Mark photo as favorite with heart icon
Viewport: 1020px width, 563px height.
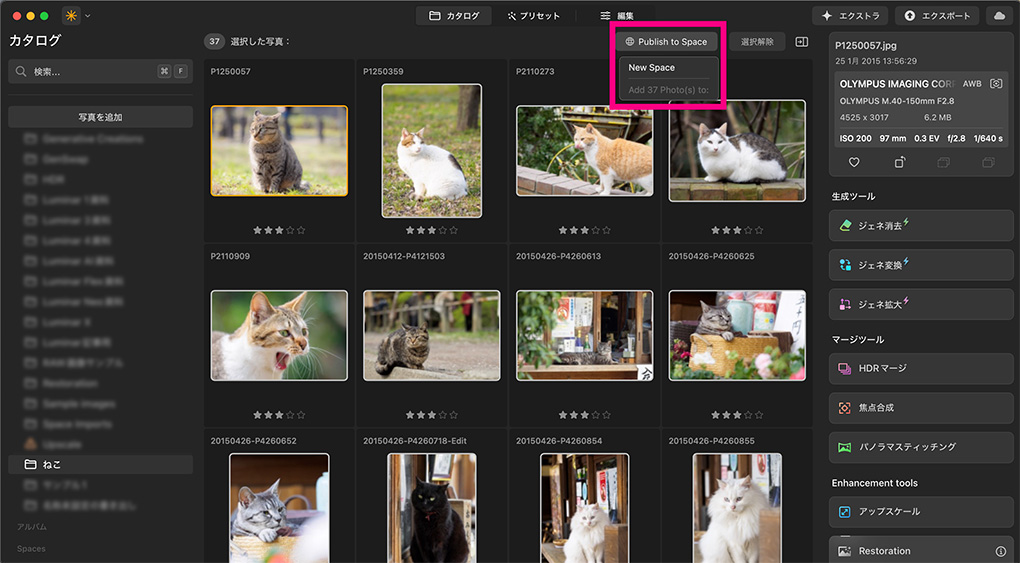point(854,162)
